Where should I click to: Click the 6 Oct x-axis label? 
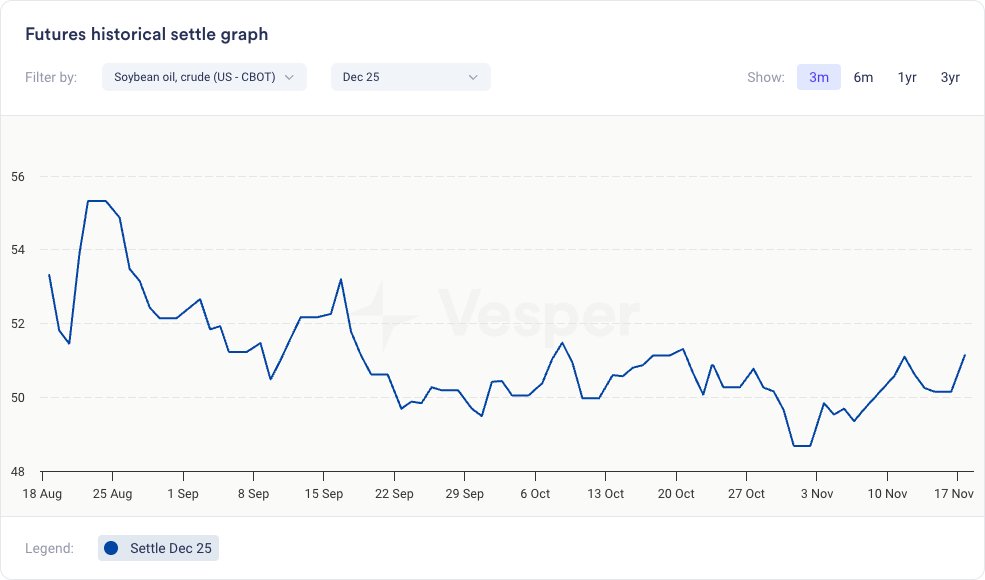535,494
